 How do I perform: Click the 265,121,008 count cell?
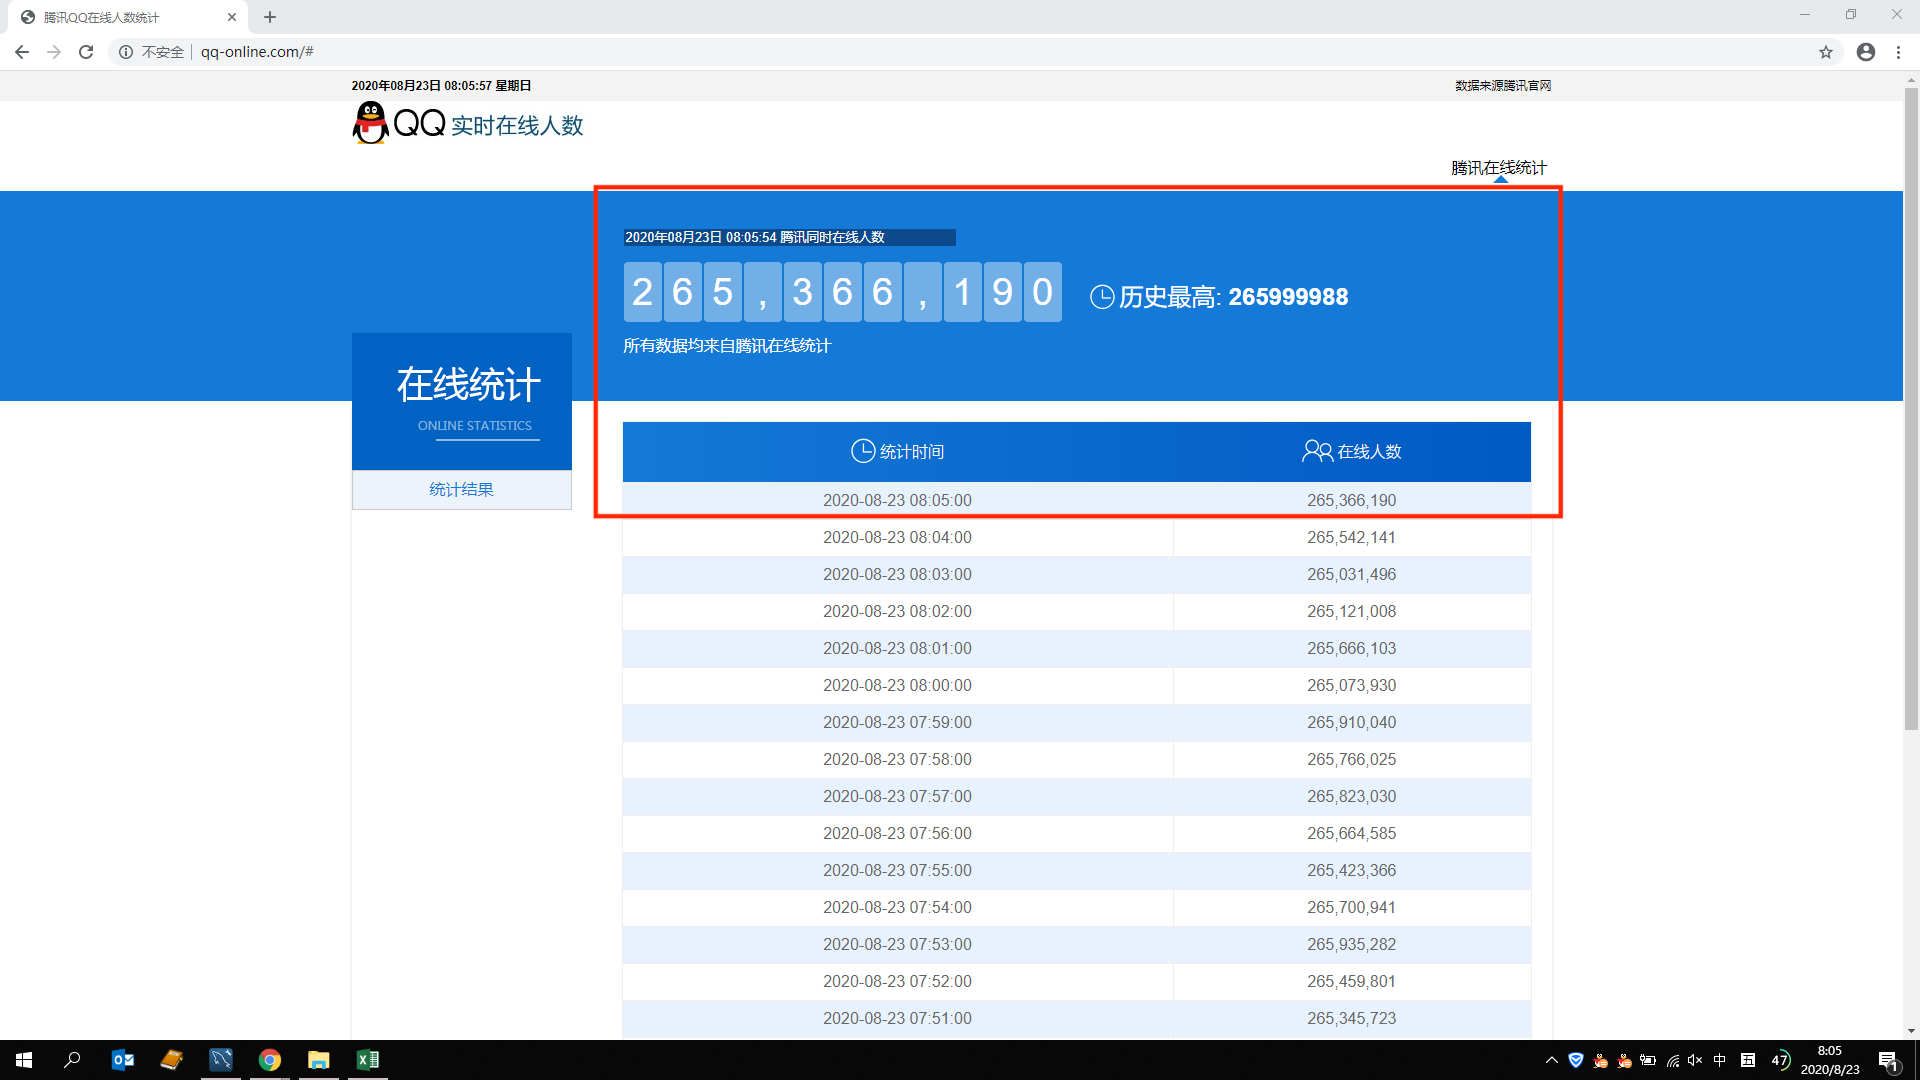coord(1351,611)
